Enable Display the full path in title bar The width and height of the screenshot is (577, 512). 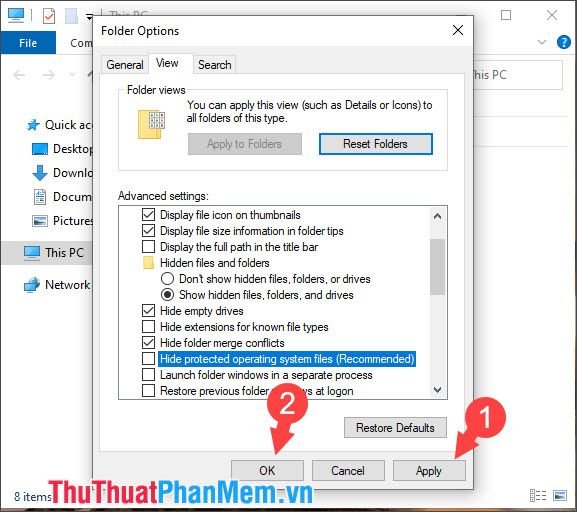tap(148, 247)
